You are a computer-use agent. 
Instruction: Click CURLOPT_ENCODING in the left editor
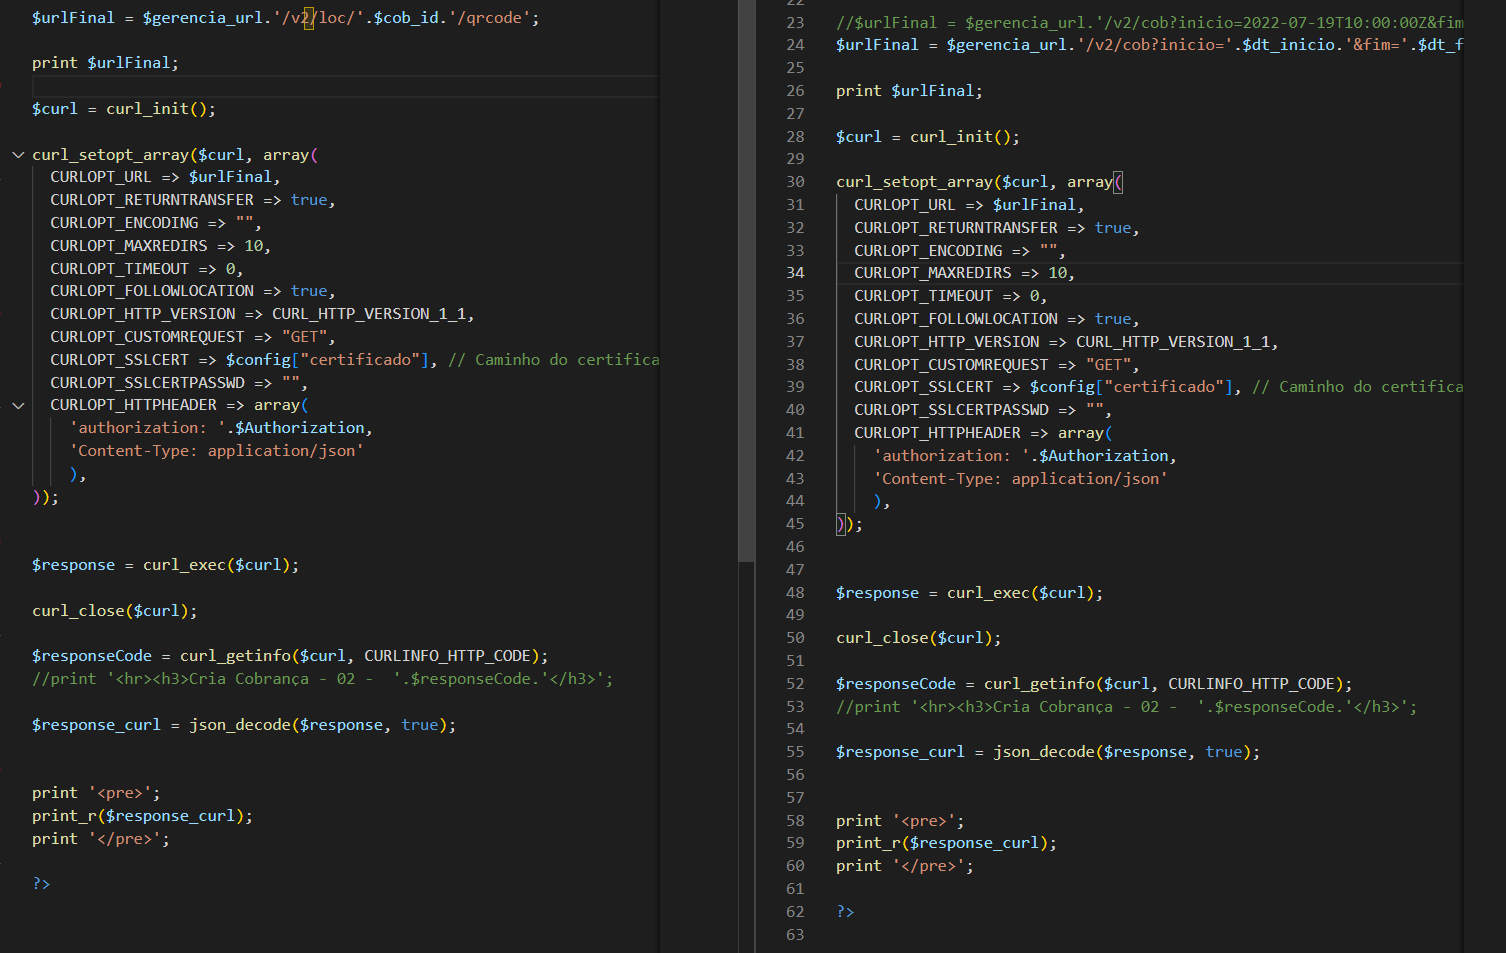[x=124, y=223]
